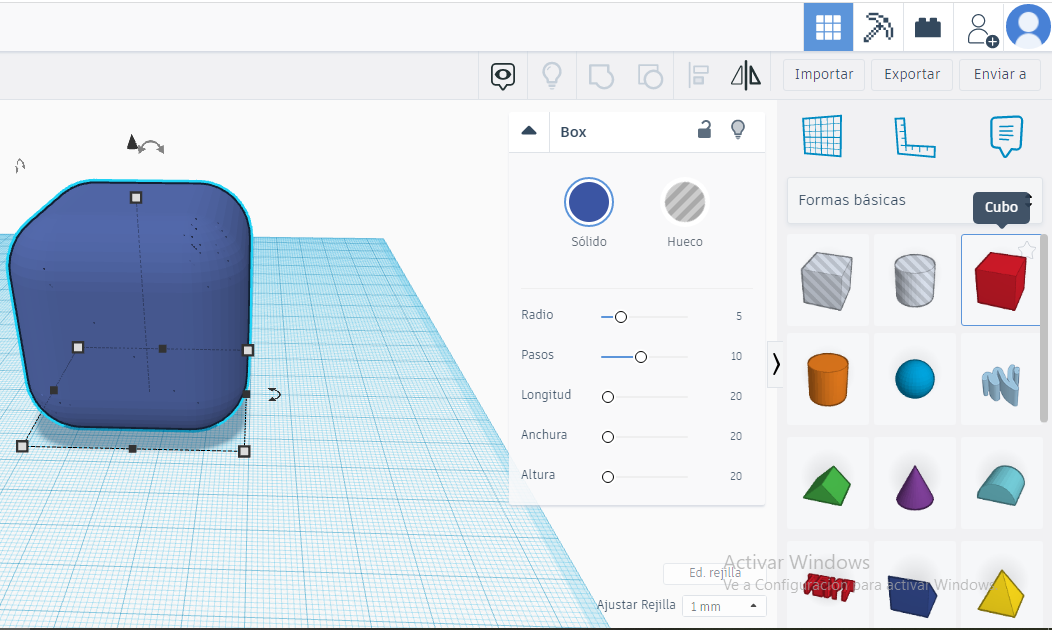Viewport: 1052px width, 630px height.
Task: Hide the Box using the bulb toggle
Action: [x=738, y=130]
